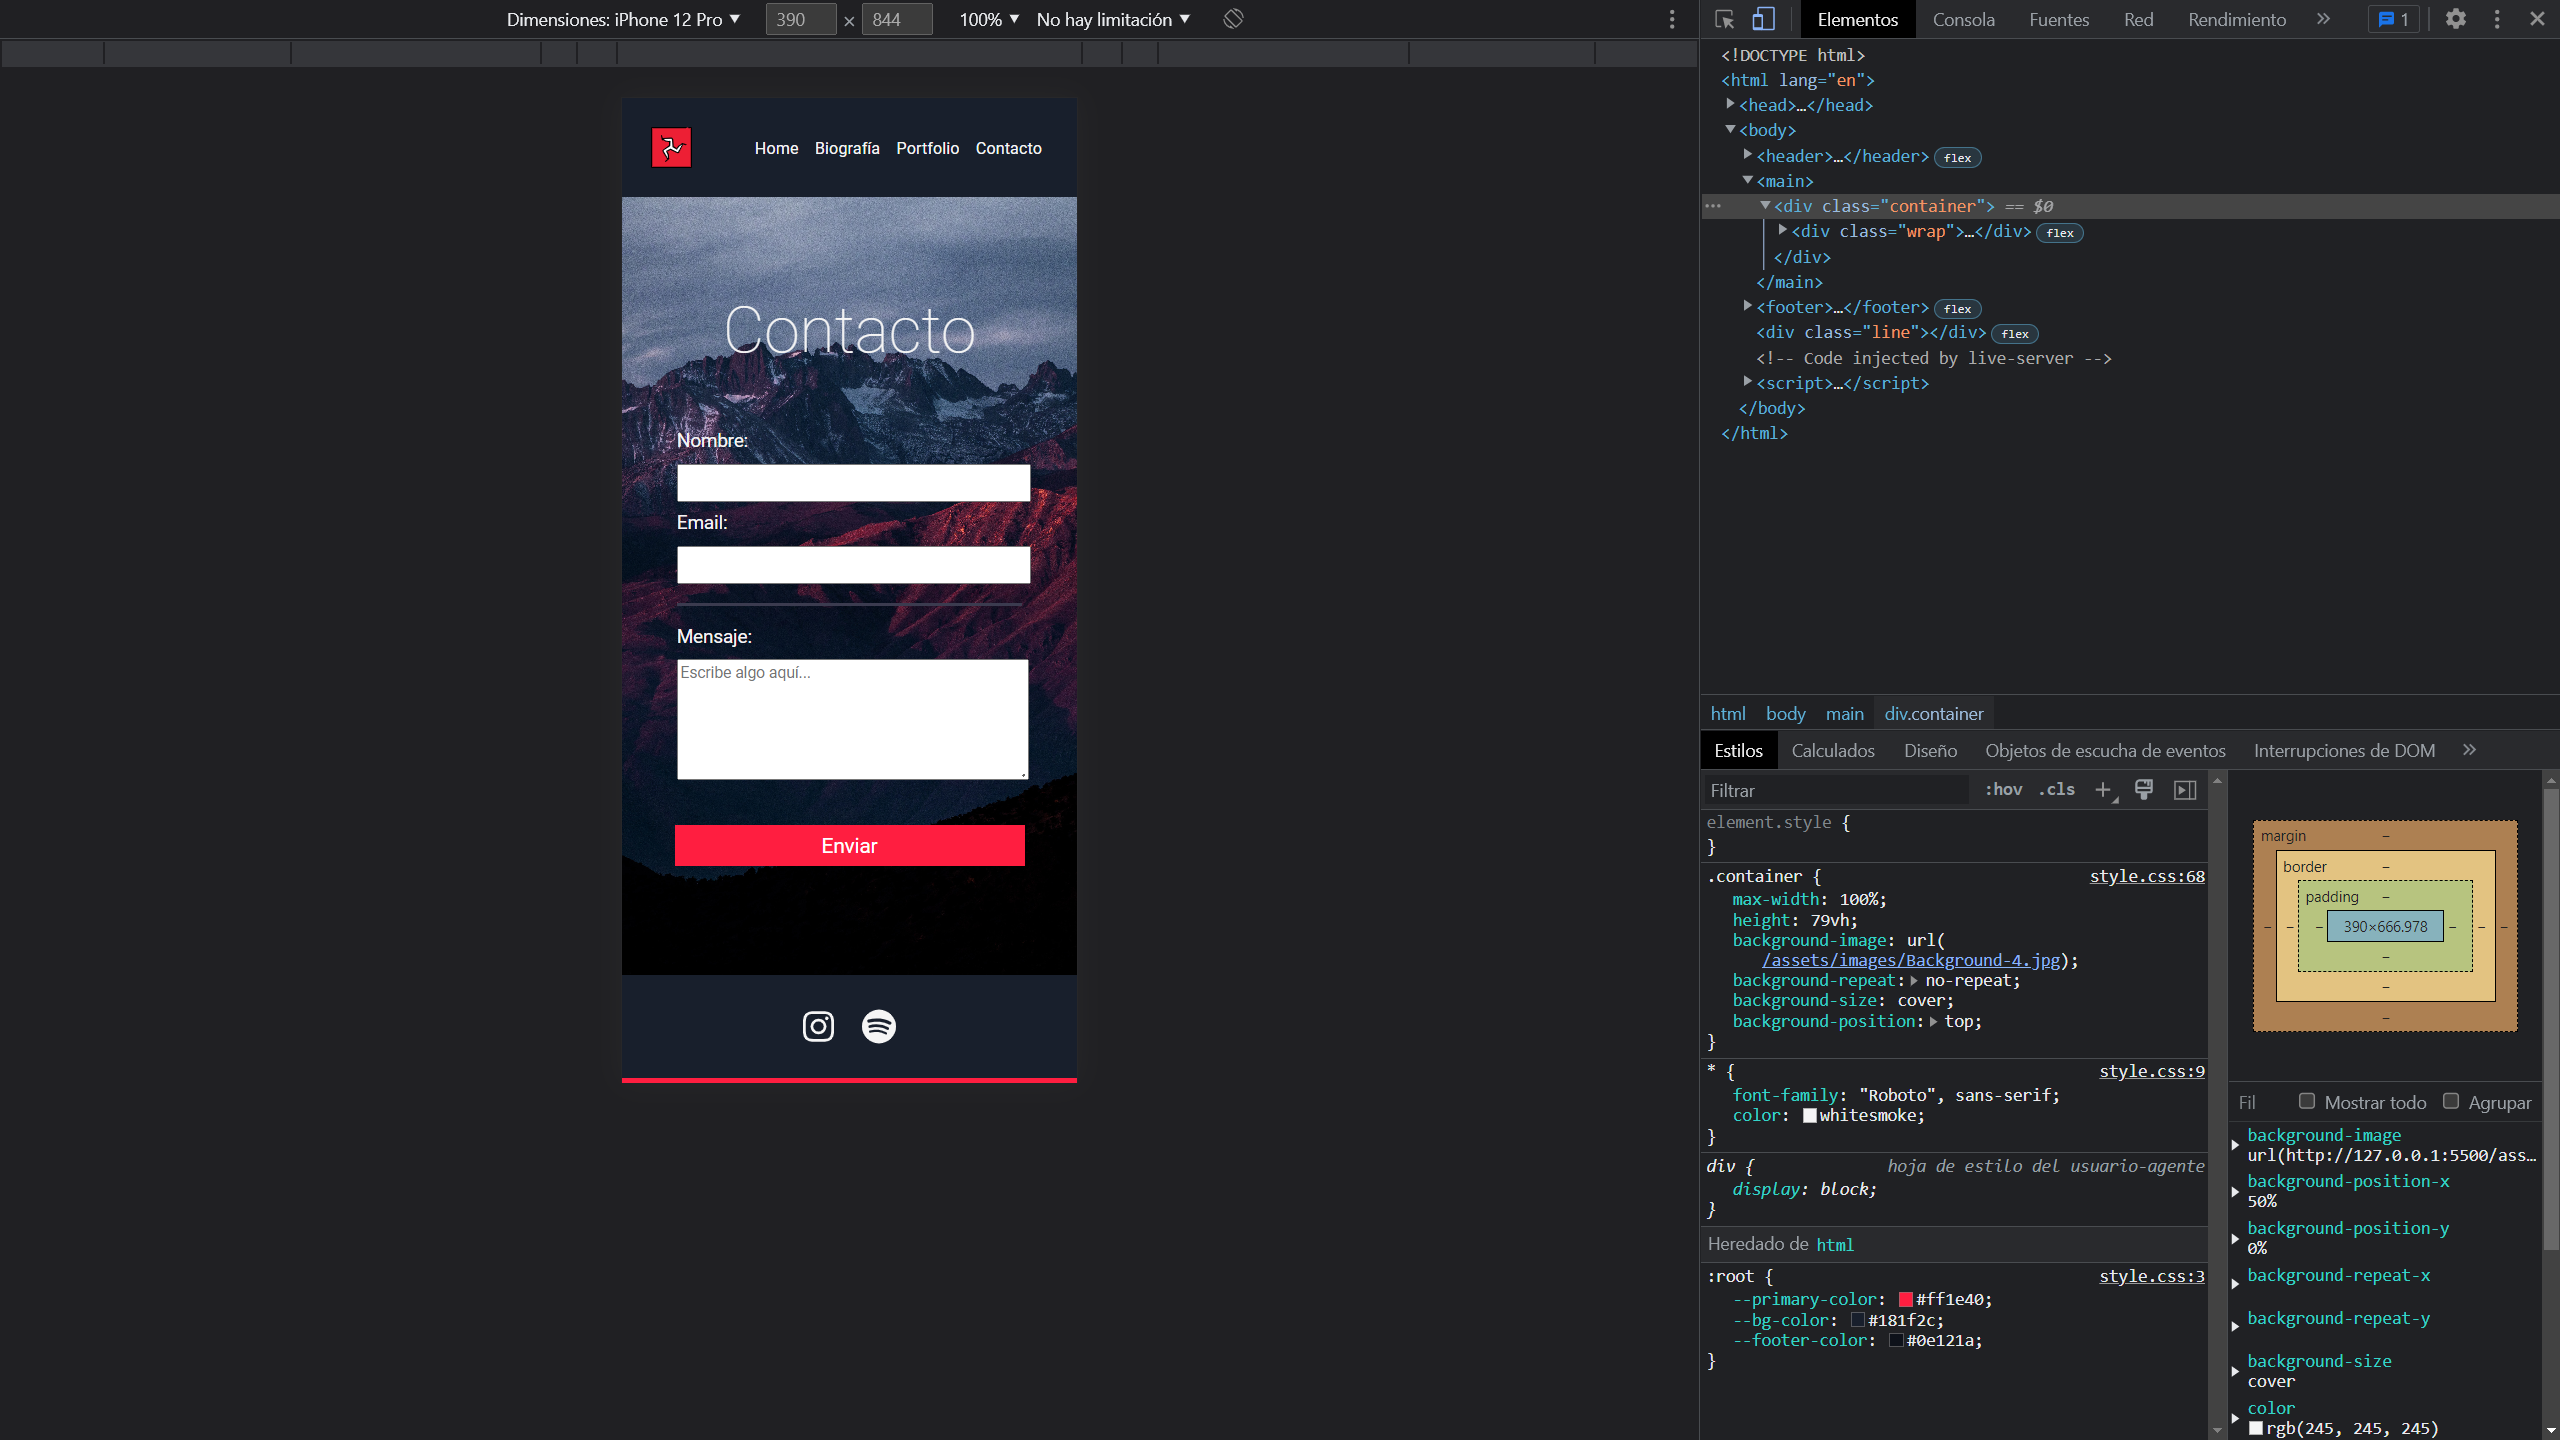Click the Nombre input field
This screenshot has height=1440, width=2560.
click(853, 483)
